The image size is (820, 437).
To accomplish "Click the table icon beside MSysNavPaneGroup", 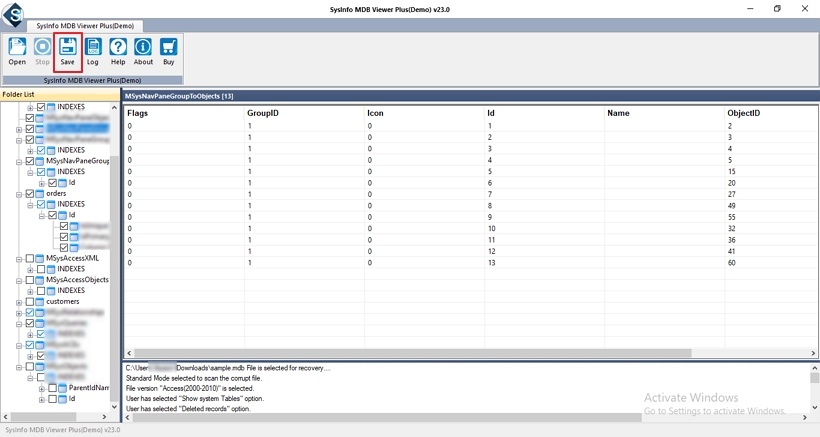I will pos(40,161).
